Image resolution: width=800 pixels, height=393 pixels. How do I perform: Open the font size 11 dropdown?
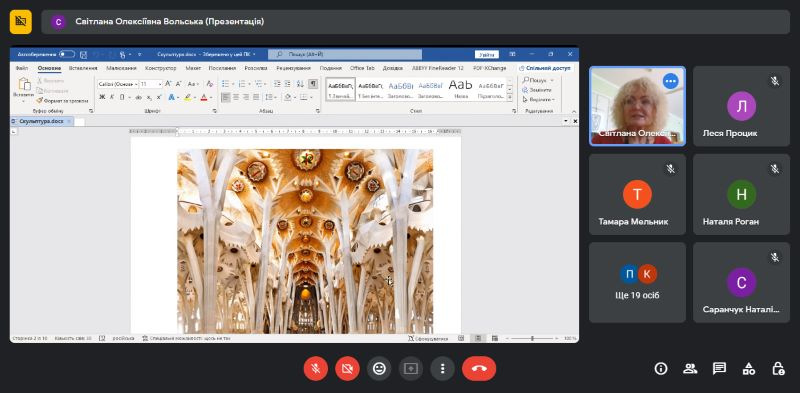click(x=160, y=84)
